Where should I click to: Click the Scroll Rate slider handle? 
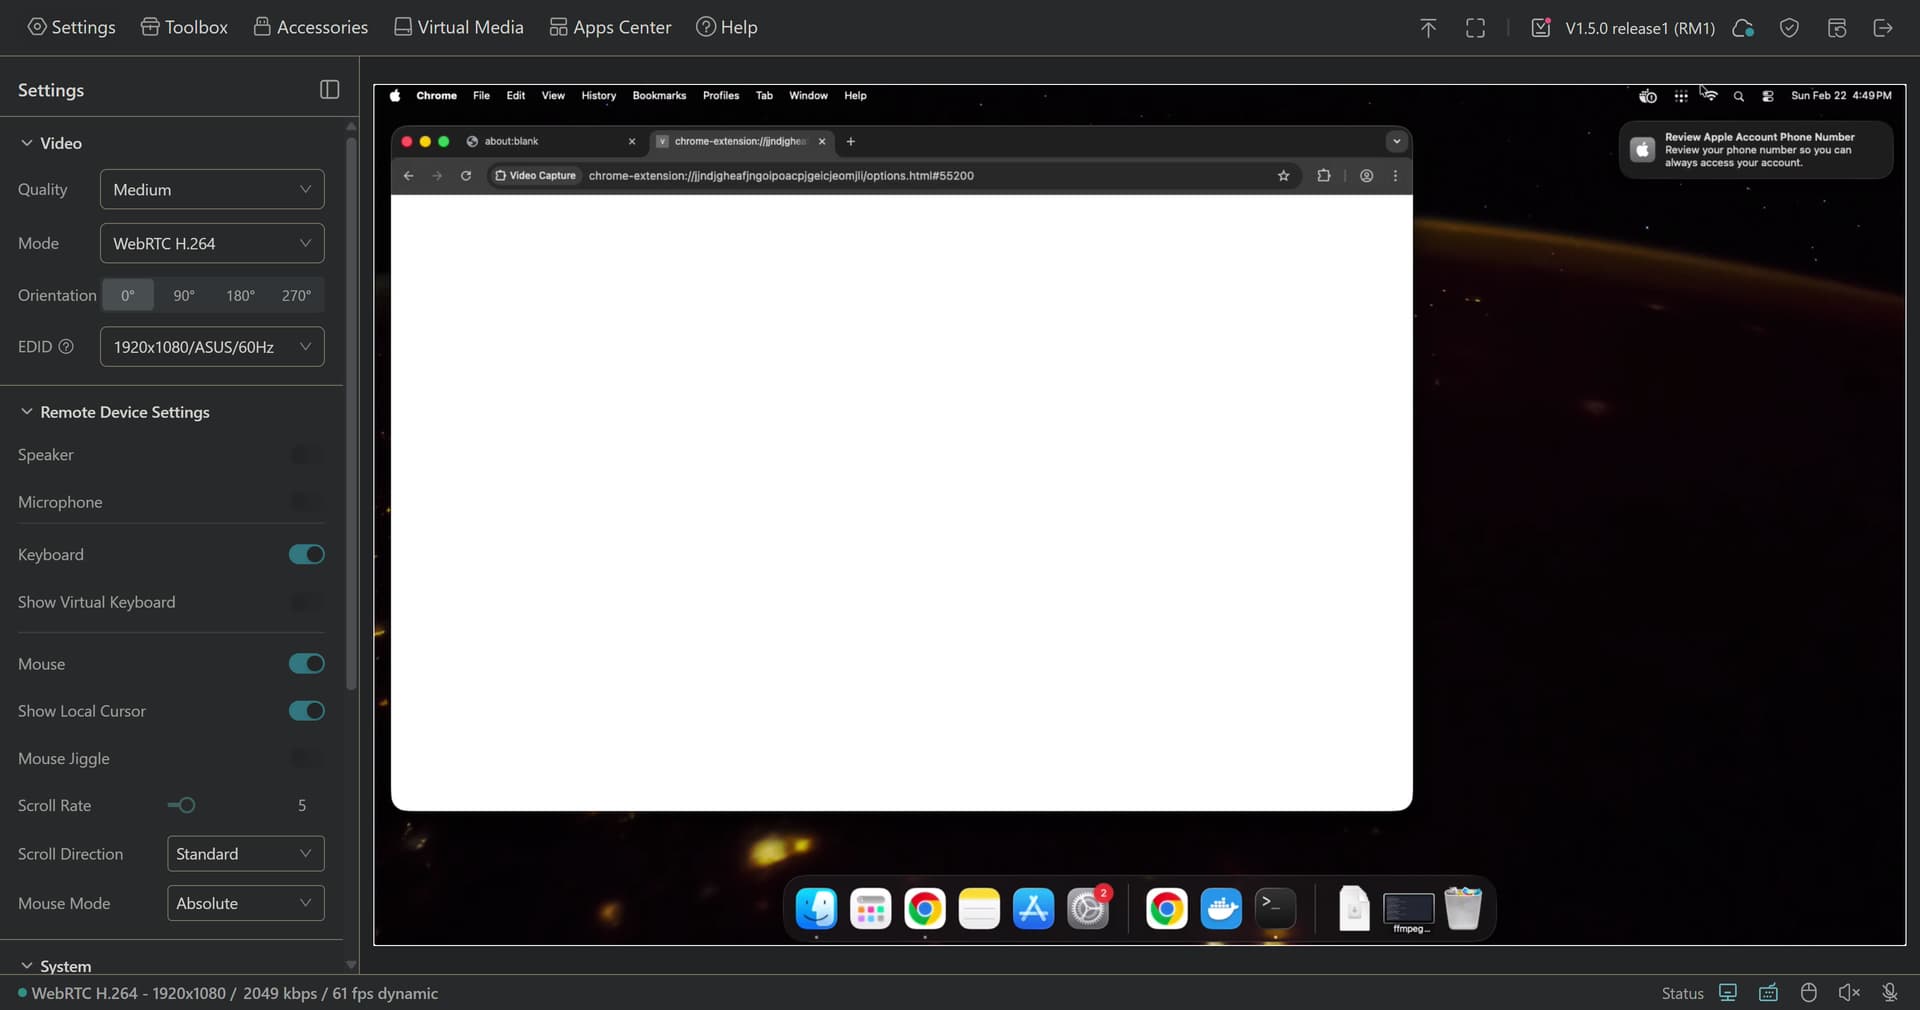coord(186,805)
